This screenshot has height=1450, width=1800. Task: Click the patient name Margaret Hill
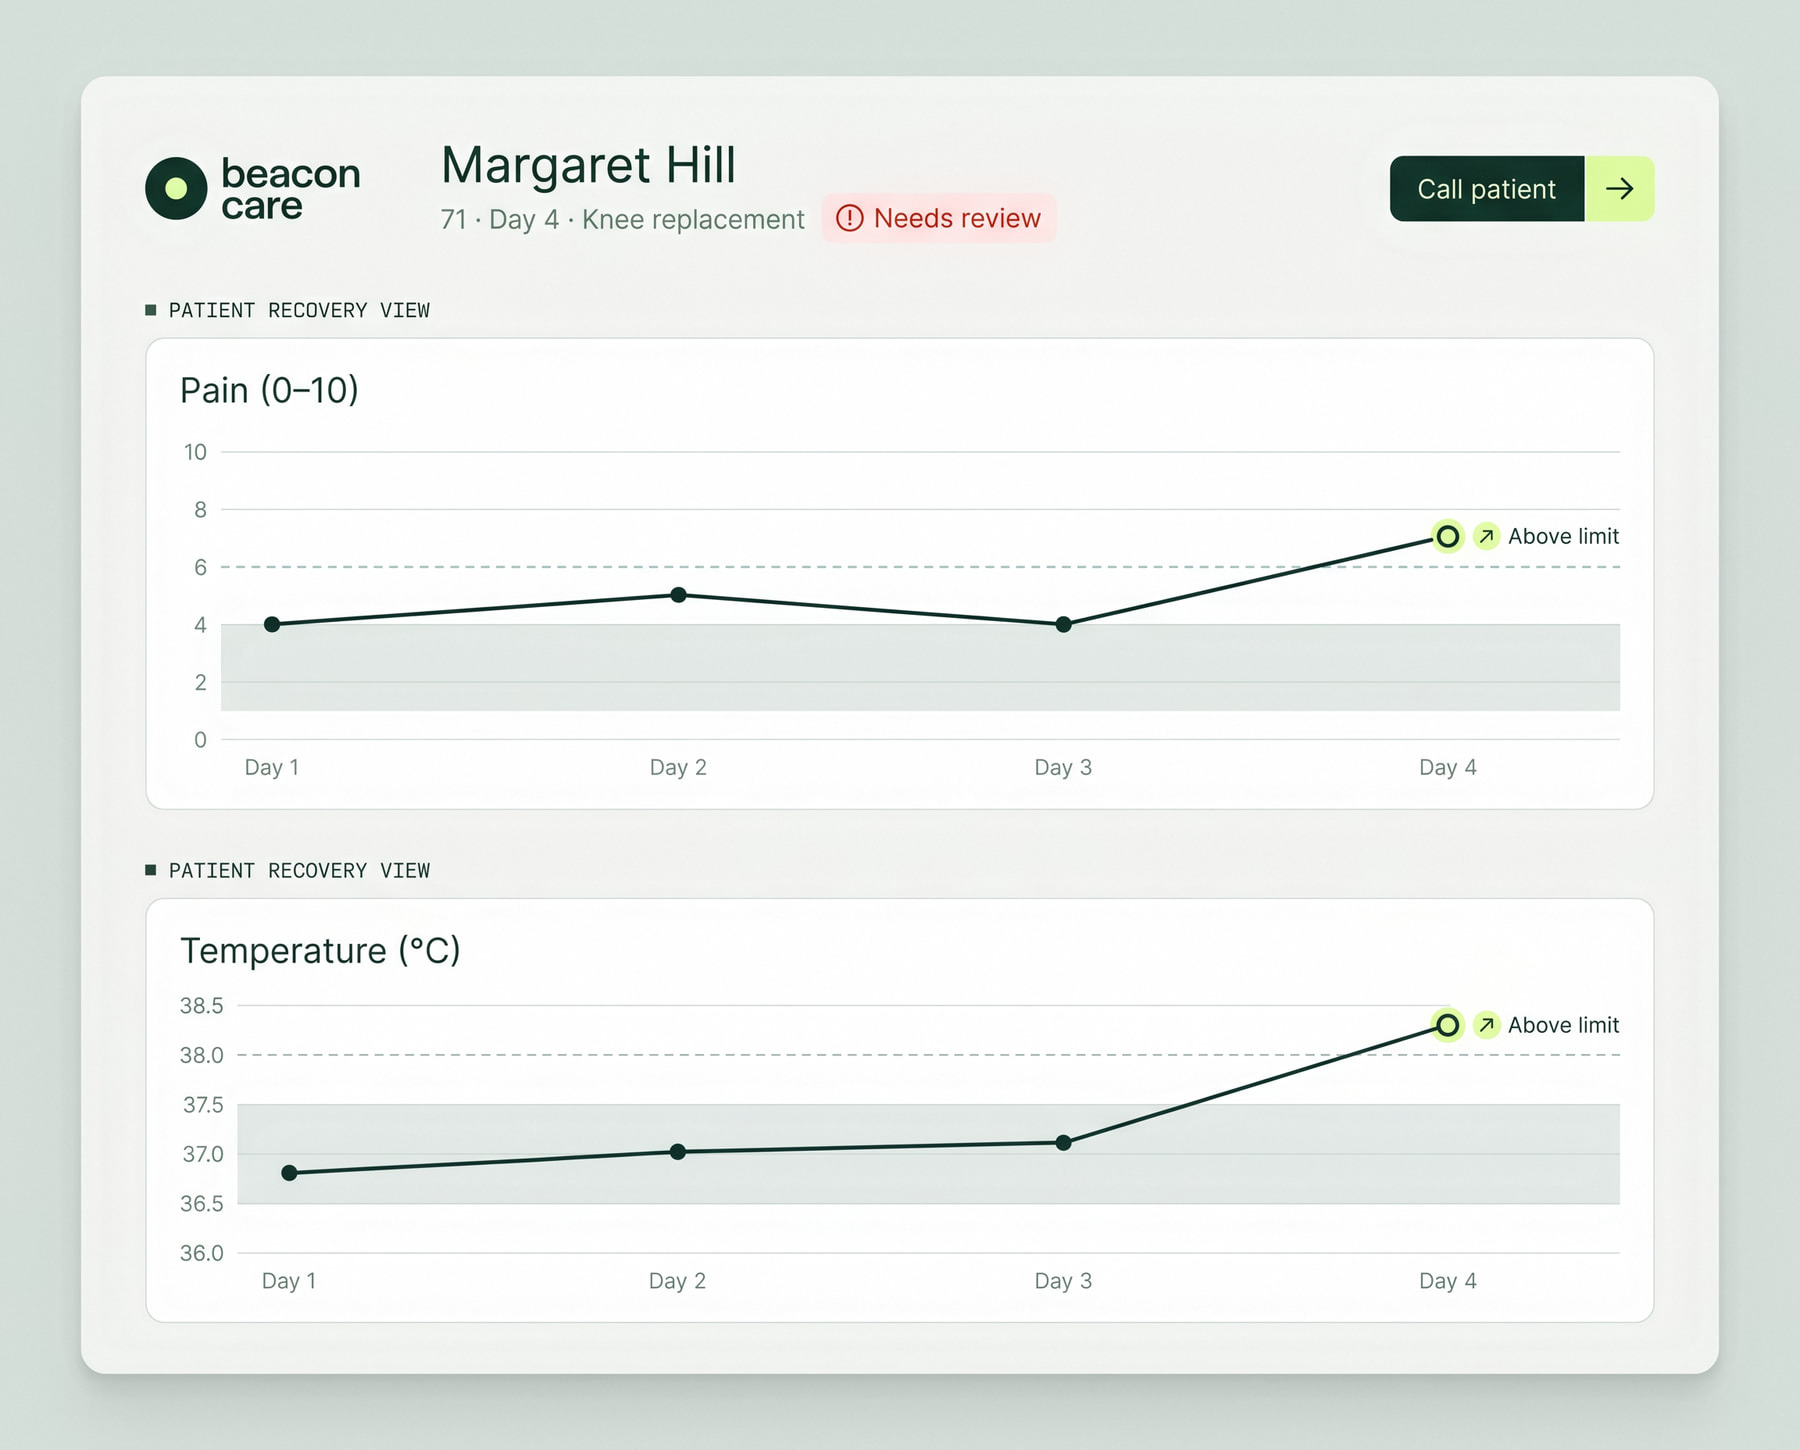pos(588,165)
